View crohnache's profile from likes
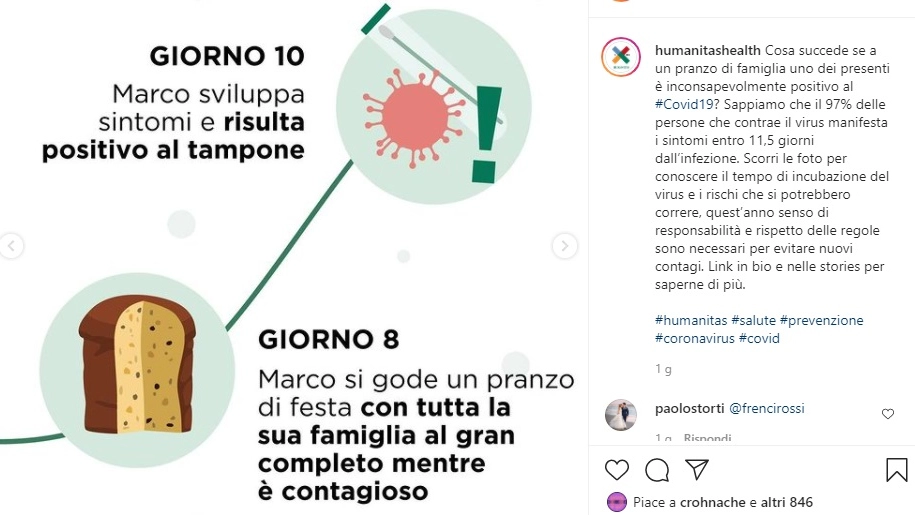This screenshot has height=515, width=915. (713, 502)
